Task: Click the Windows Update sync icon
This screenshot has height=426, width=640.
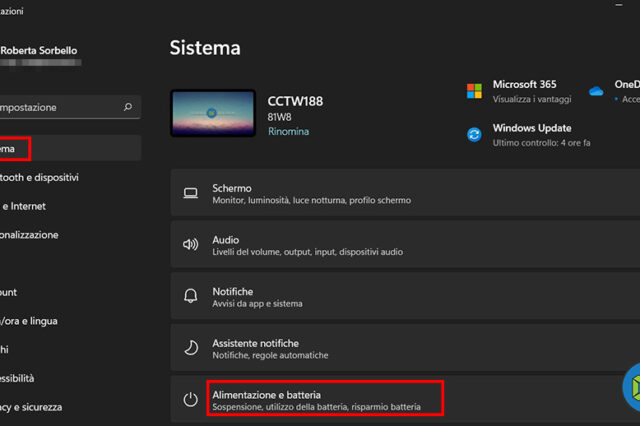Action: (474, 135)
